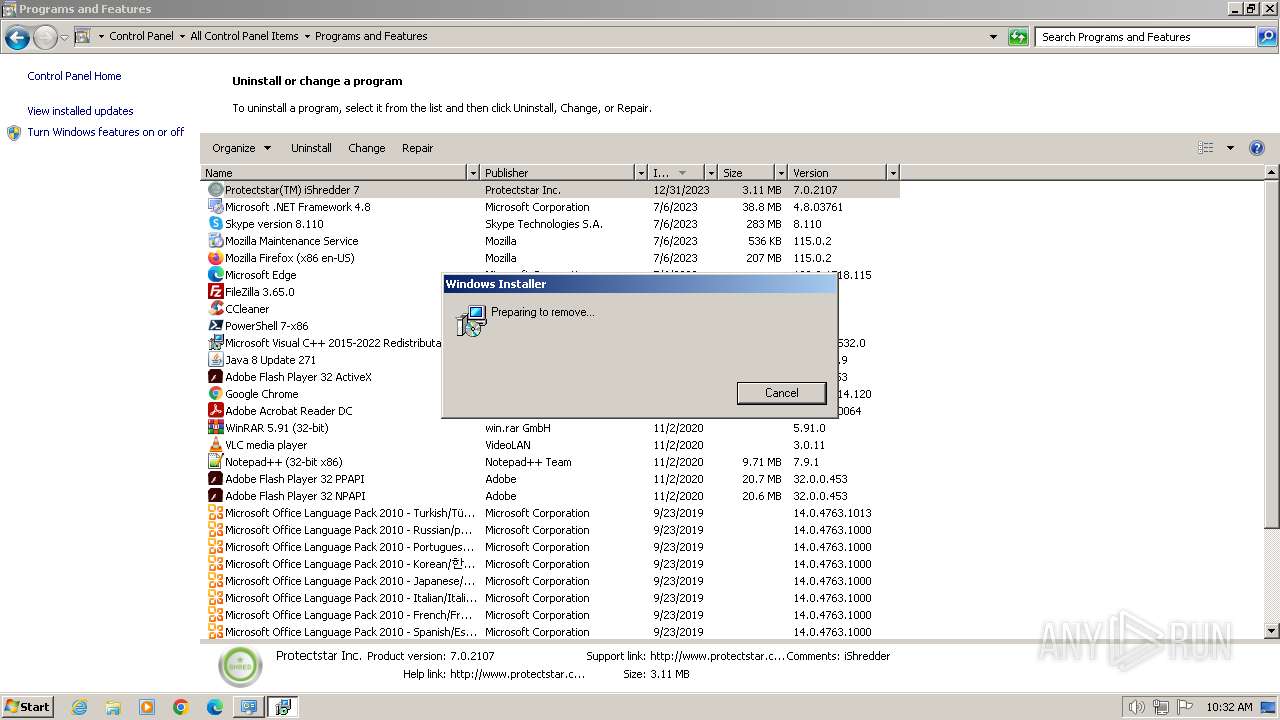Click the FileZilla 3.65.0 icon
This screenshot has height=720, width=1280.
click(215, 292)
